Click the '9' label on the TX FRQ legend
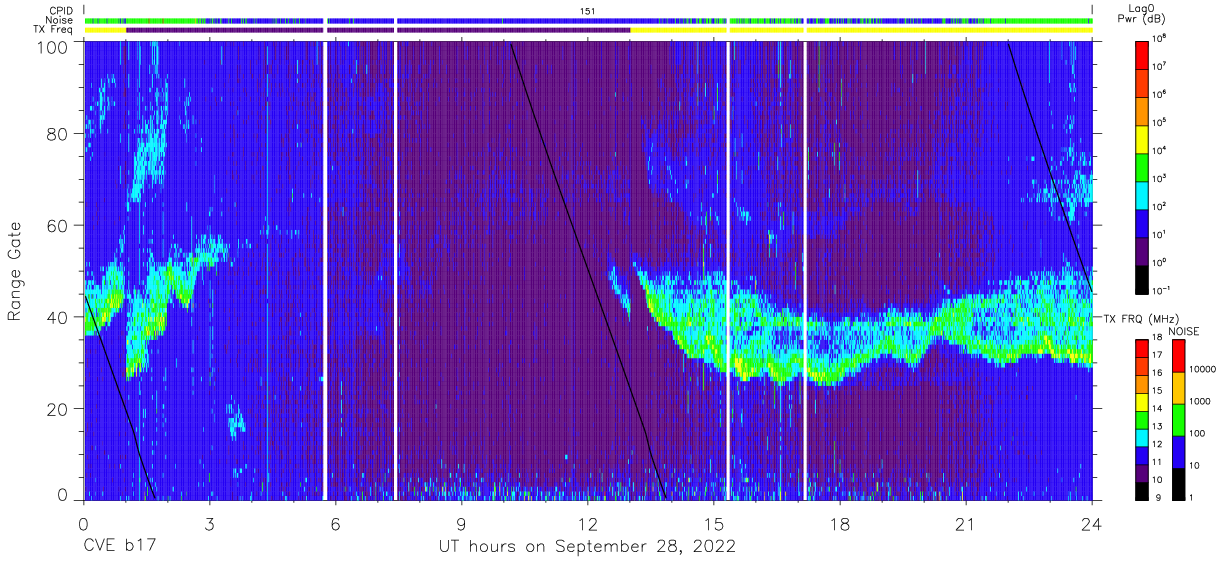 1157,498
